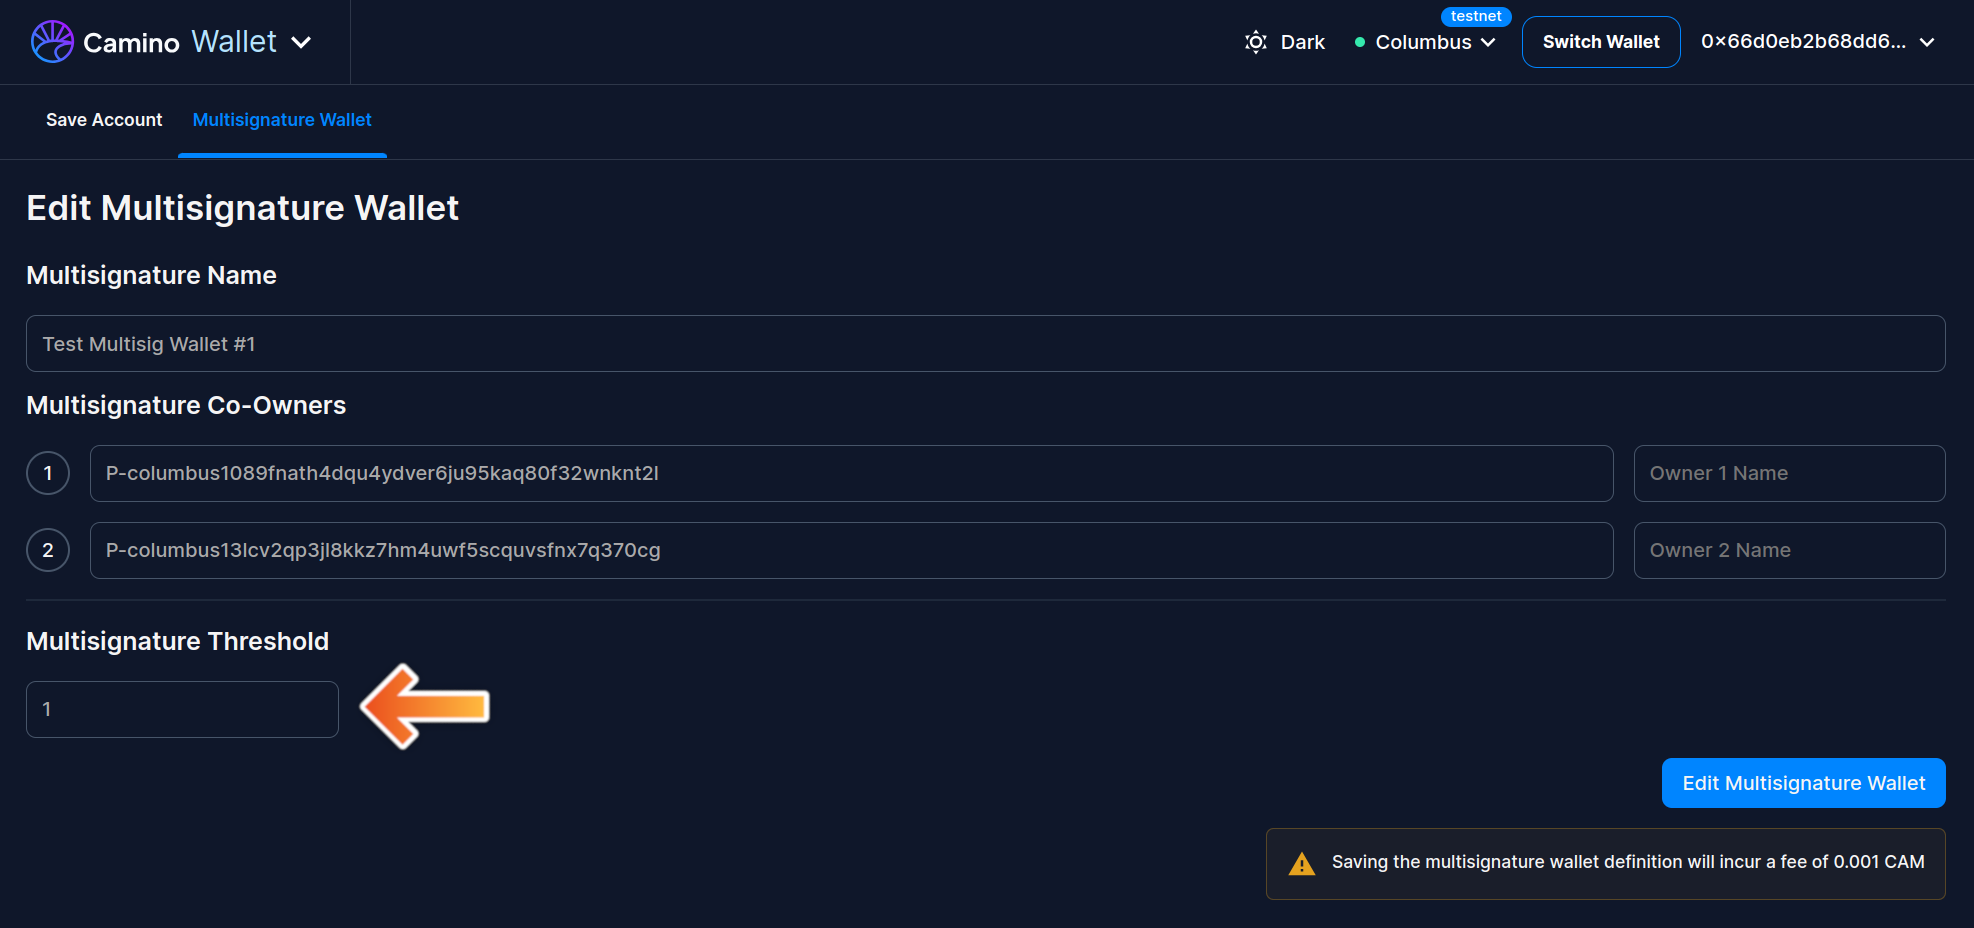Viewport: 1974px width, 928px height.
Task: Click the Owner 1 Name field
Action: (x=1788, y=473)
